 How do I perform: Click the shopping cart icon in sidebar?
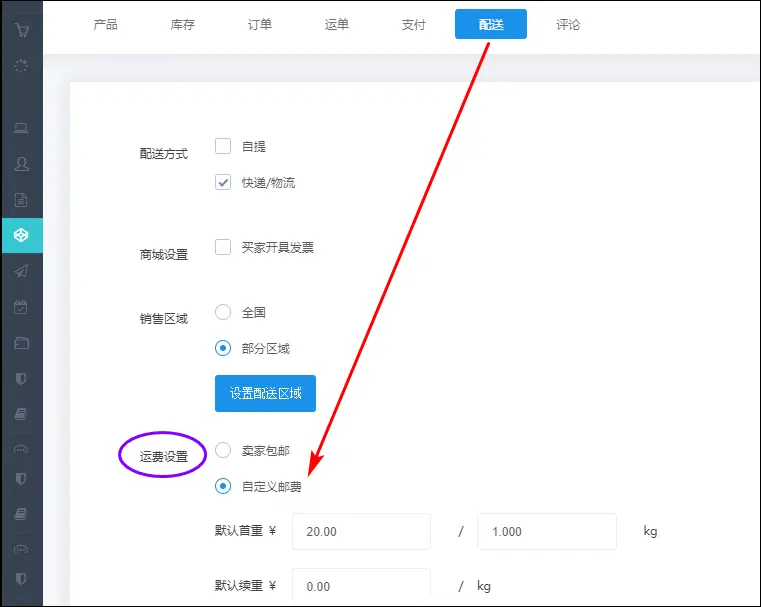coord(21,30)
